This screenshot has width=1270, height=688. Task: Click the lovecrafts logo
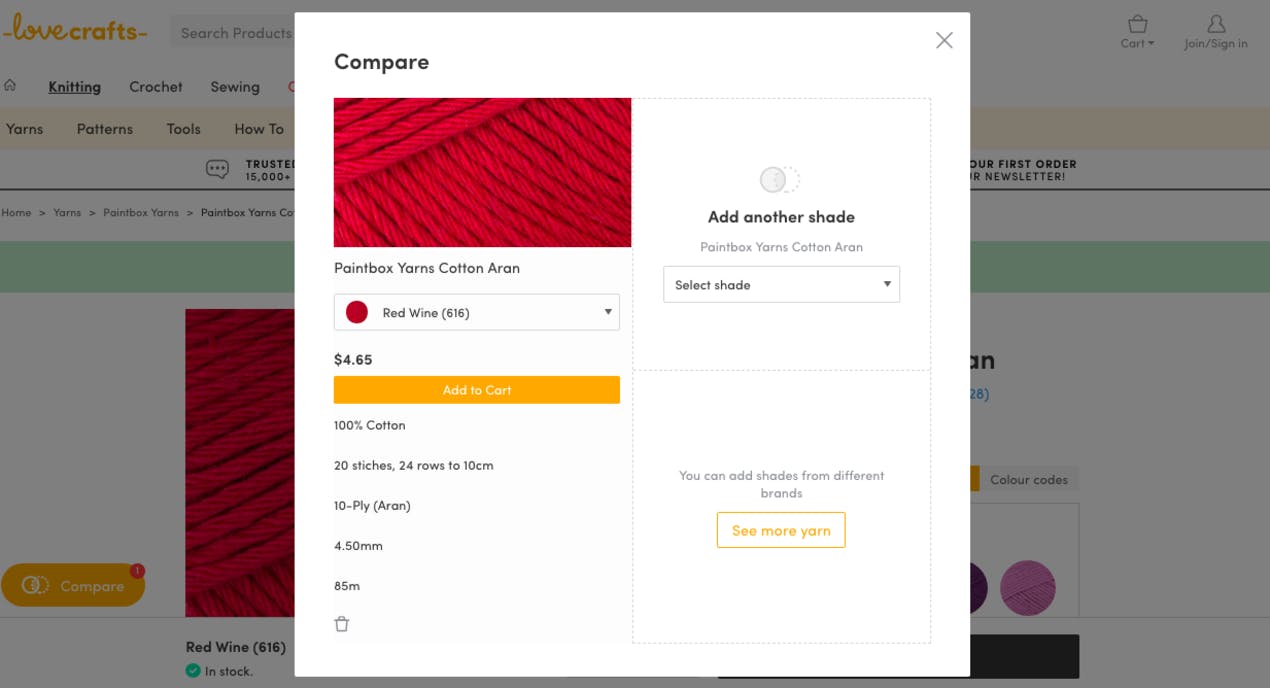coord(75,31)
